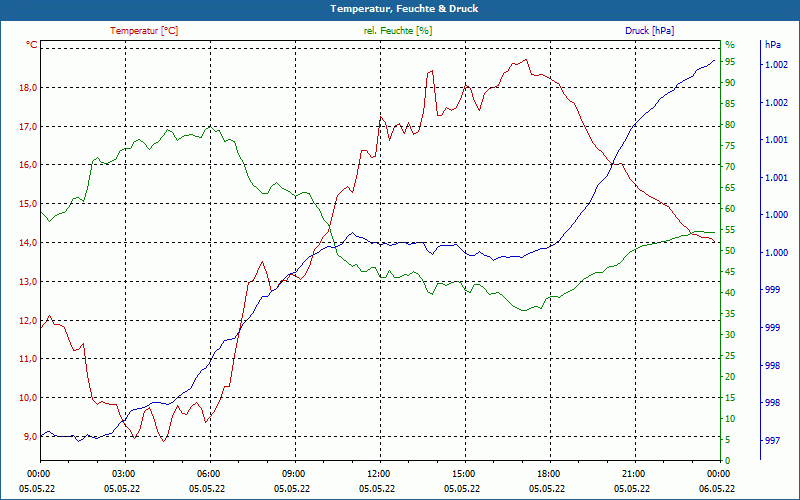Click green humidity axis value '95'
Screen dimensions: 800x500
[x=730, y=62]
